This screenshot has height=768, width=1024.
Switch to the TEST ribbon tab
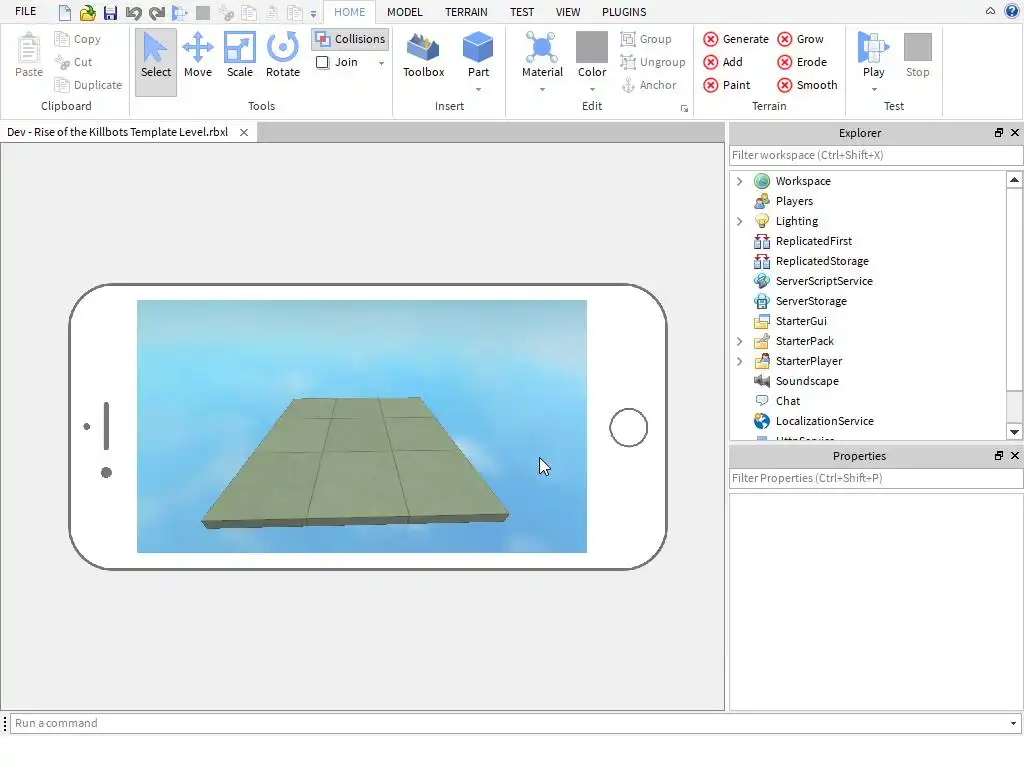(x=522, y=12)
